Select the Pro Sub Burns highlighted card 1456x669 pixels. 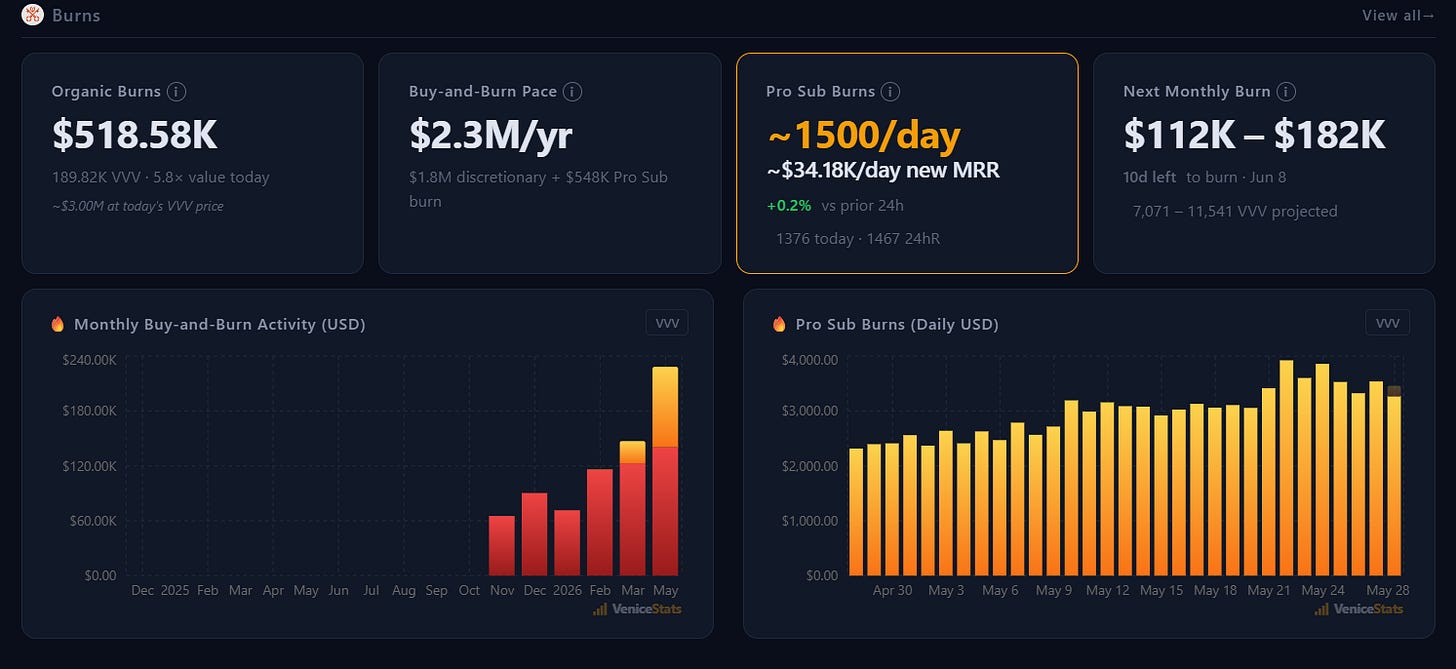click(907, 163)
